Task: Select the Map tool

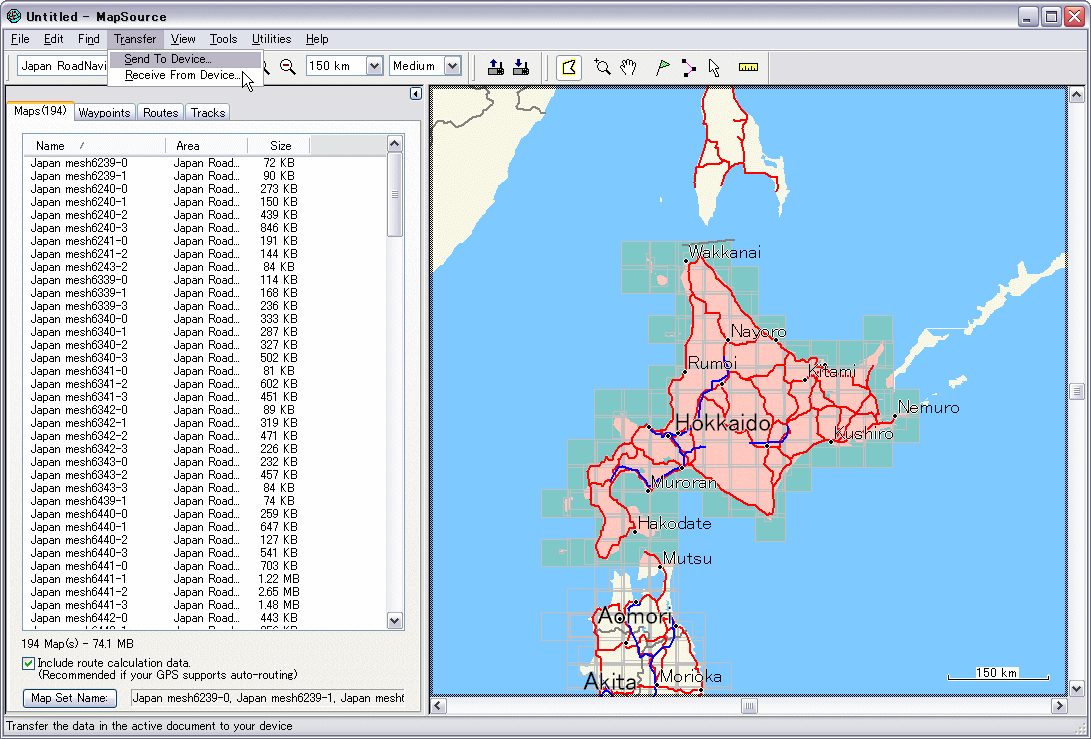Action: (x=569, y=67)
